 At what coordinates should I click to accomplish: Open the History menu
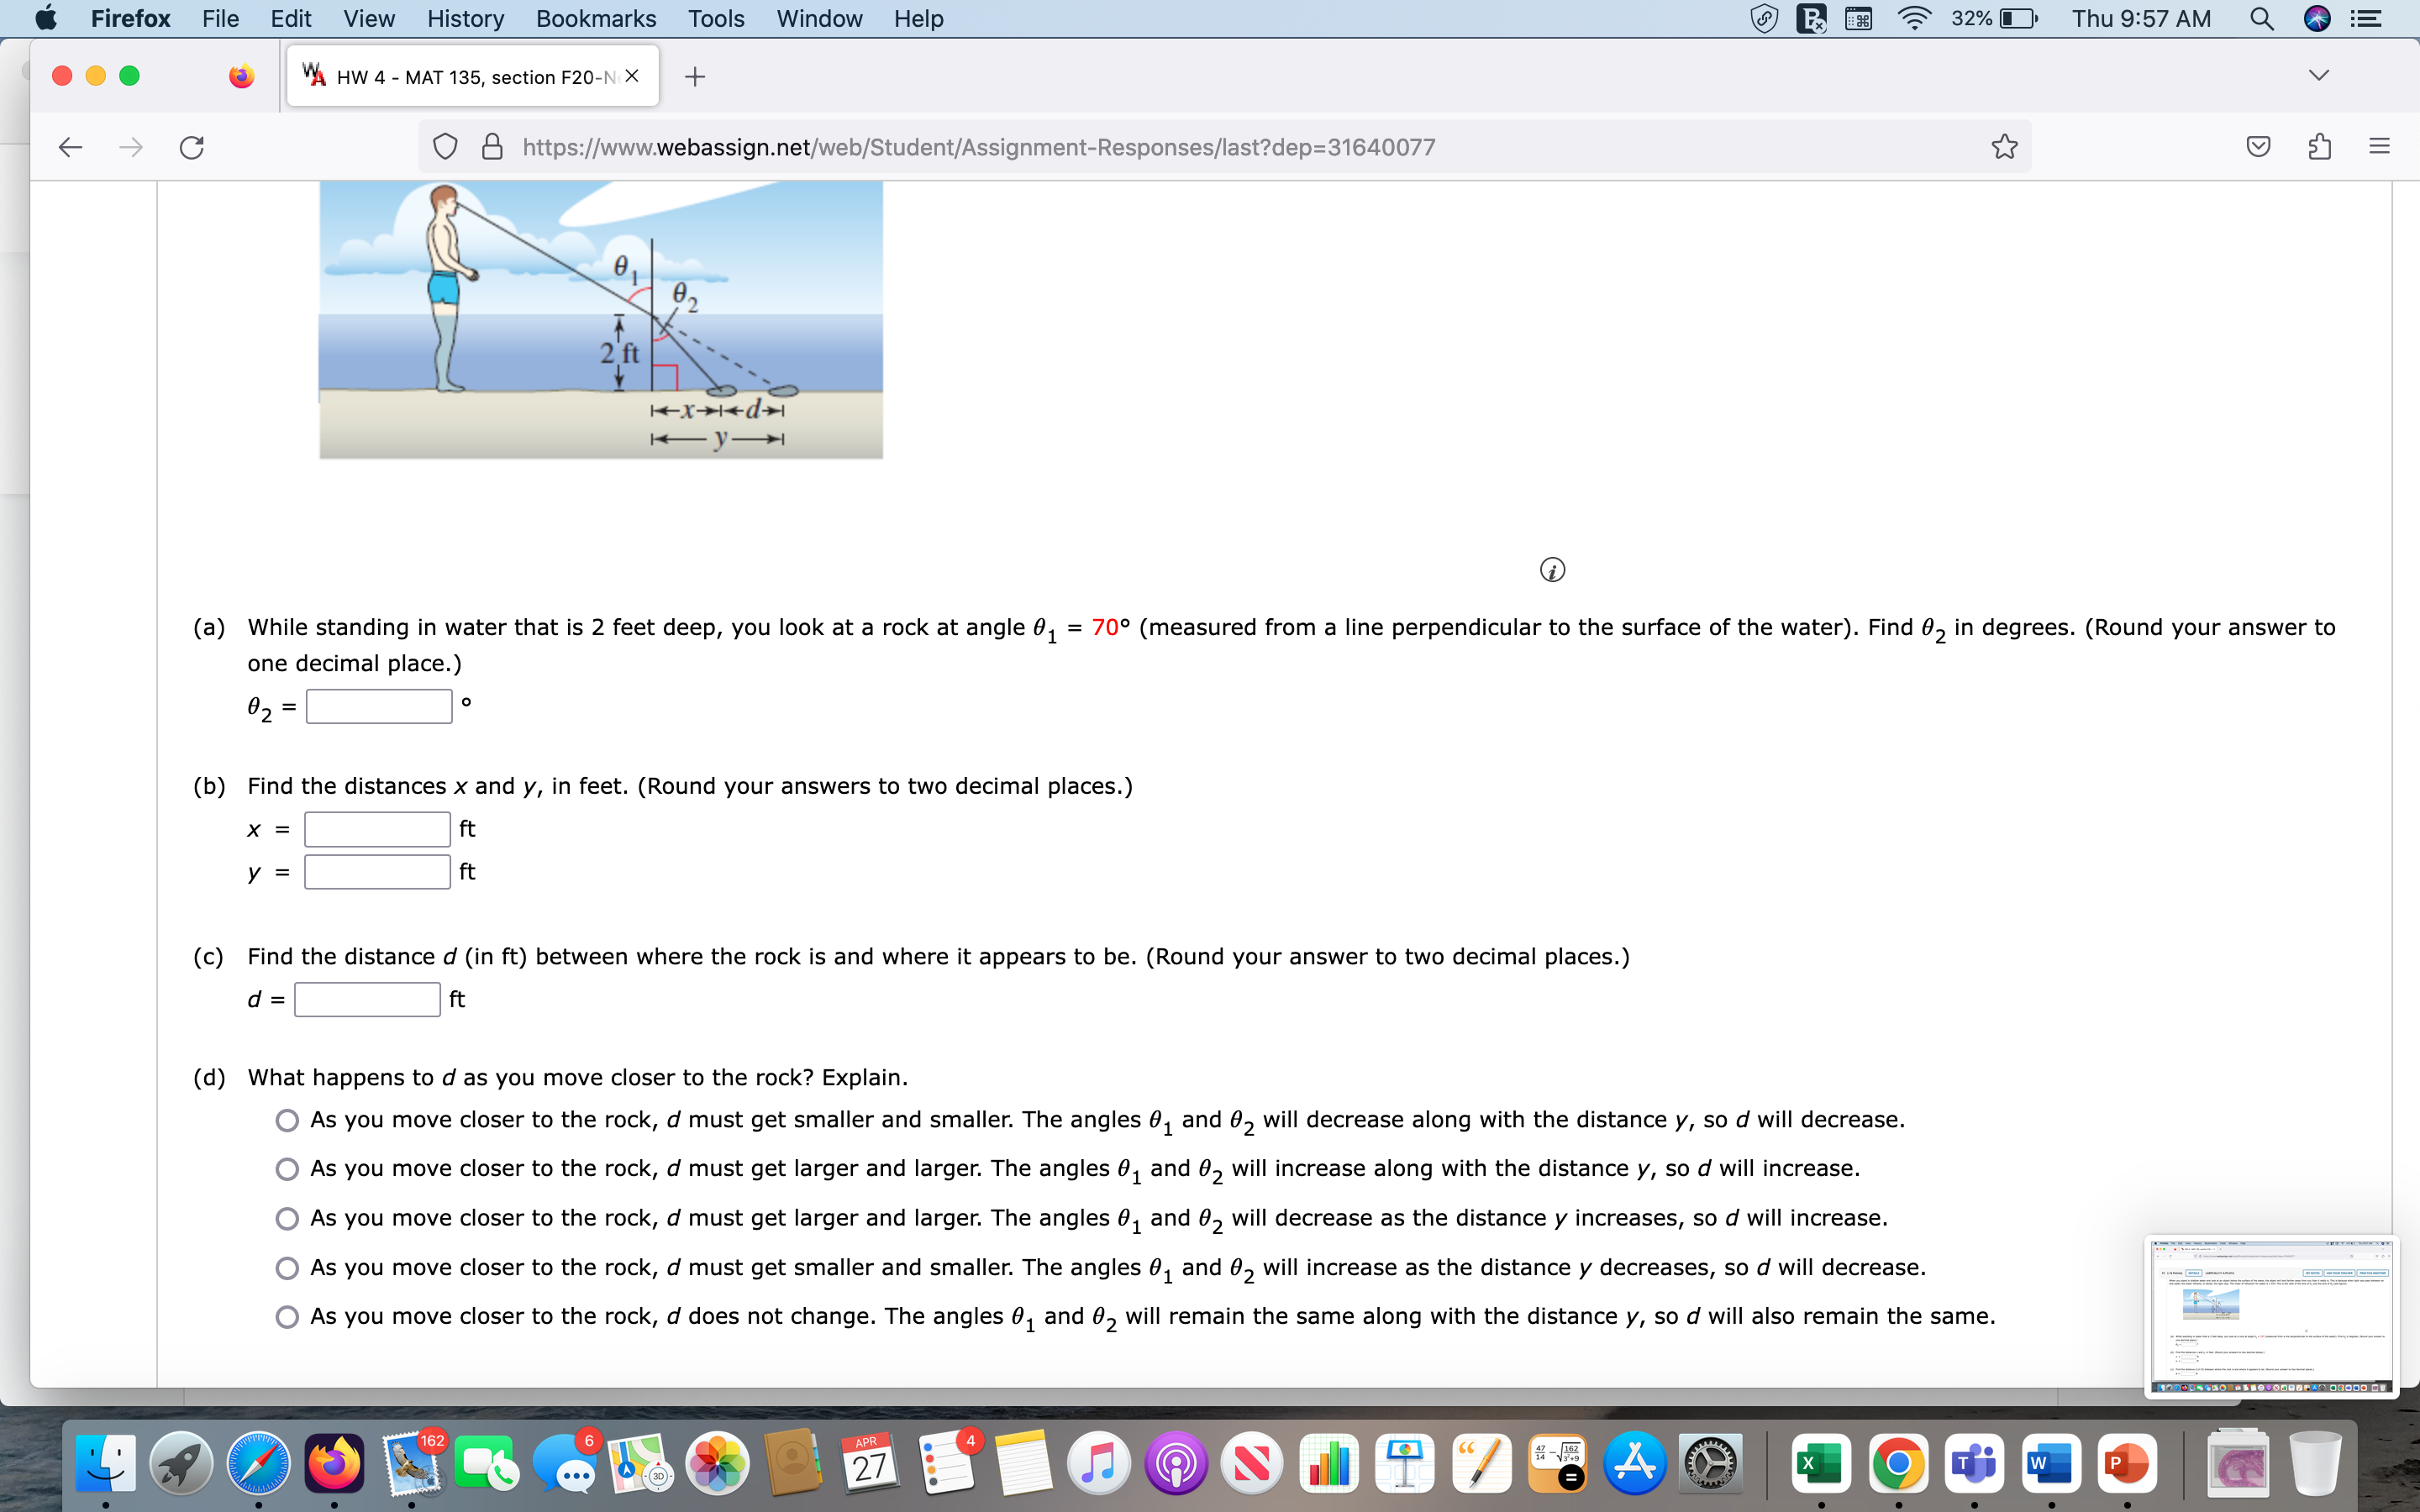click(x=465, y=18)
